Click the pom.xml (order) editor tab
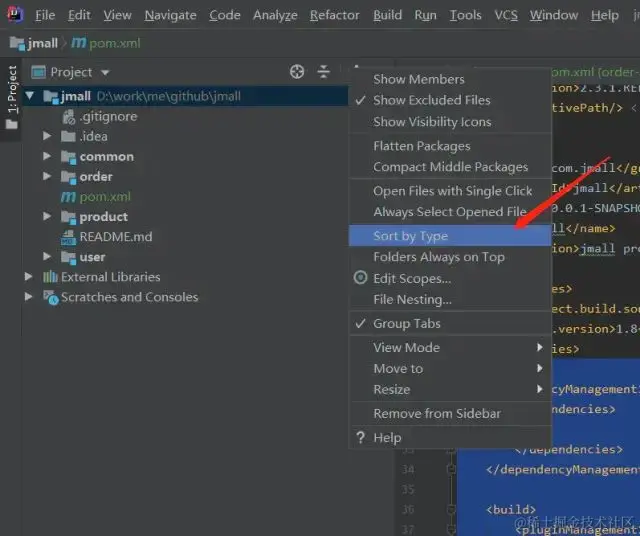This screenshot has height=536, width=640. pyautogui.click(x=595, y=72)
